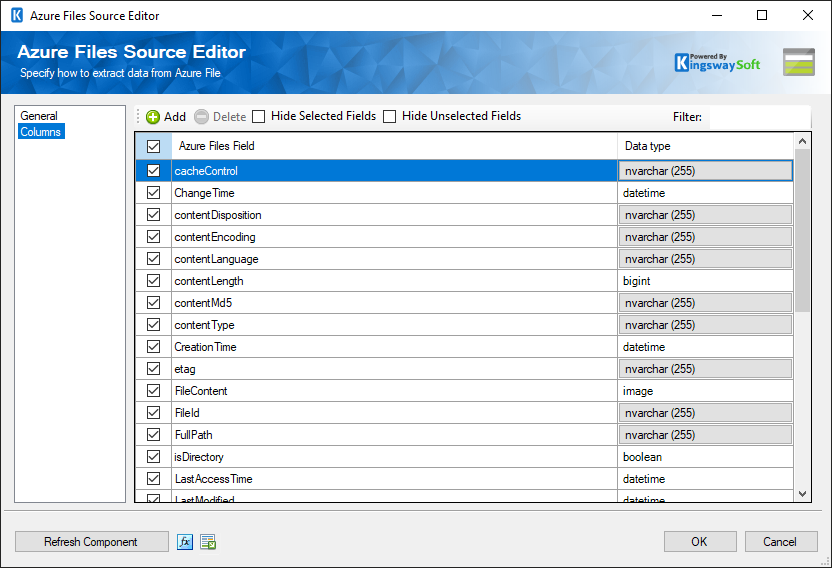Select the FileContent field name
Viewport: 832px width, 568px height.
pyautogui.click(x=201, y=391)
